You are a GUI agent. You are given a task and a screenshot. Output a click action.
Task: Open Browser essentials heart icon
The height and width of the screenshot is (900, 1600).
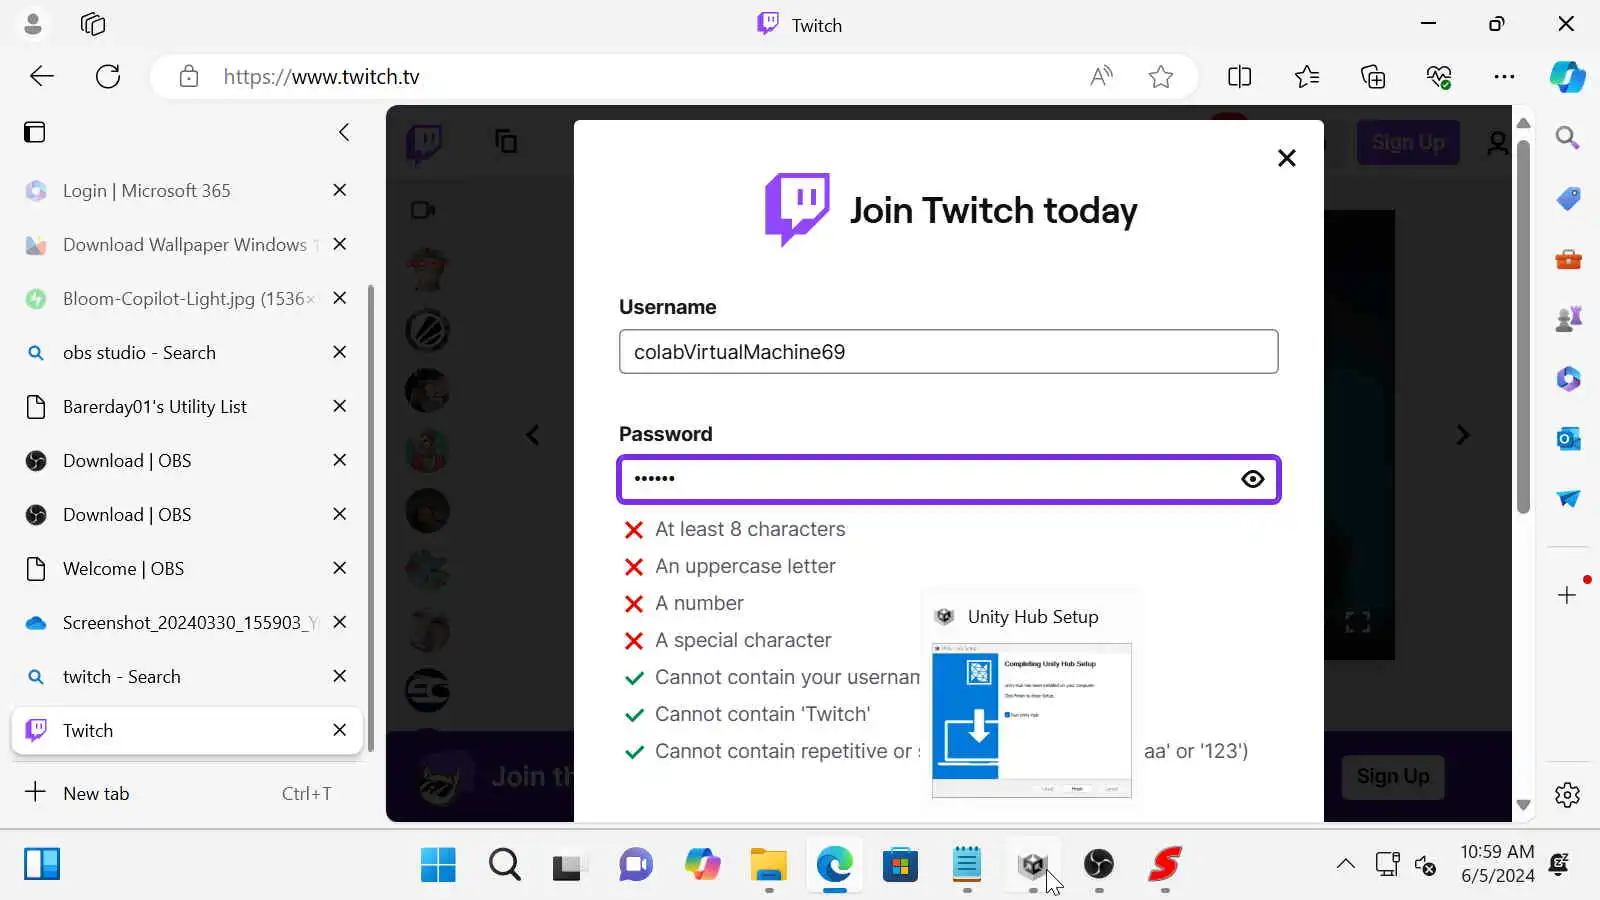tap(1439, 76)
